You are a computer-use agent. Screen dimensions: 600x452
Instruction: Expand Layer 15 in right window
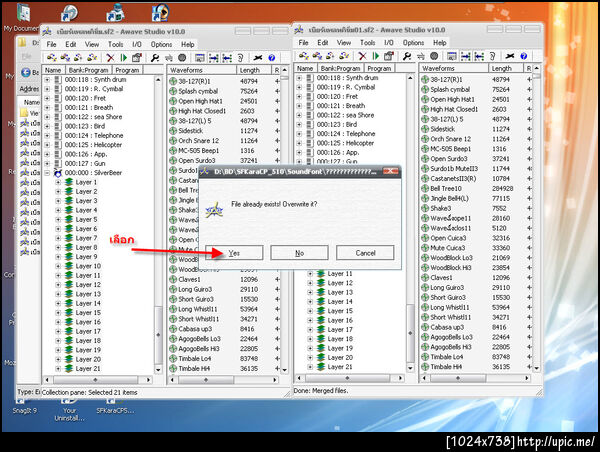coord(310,311)
